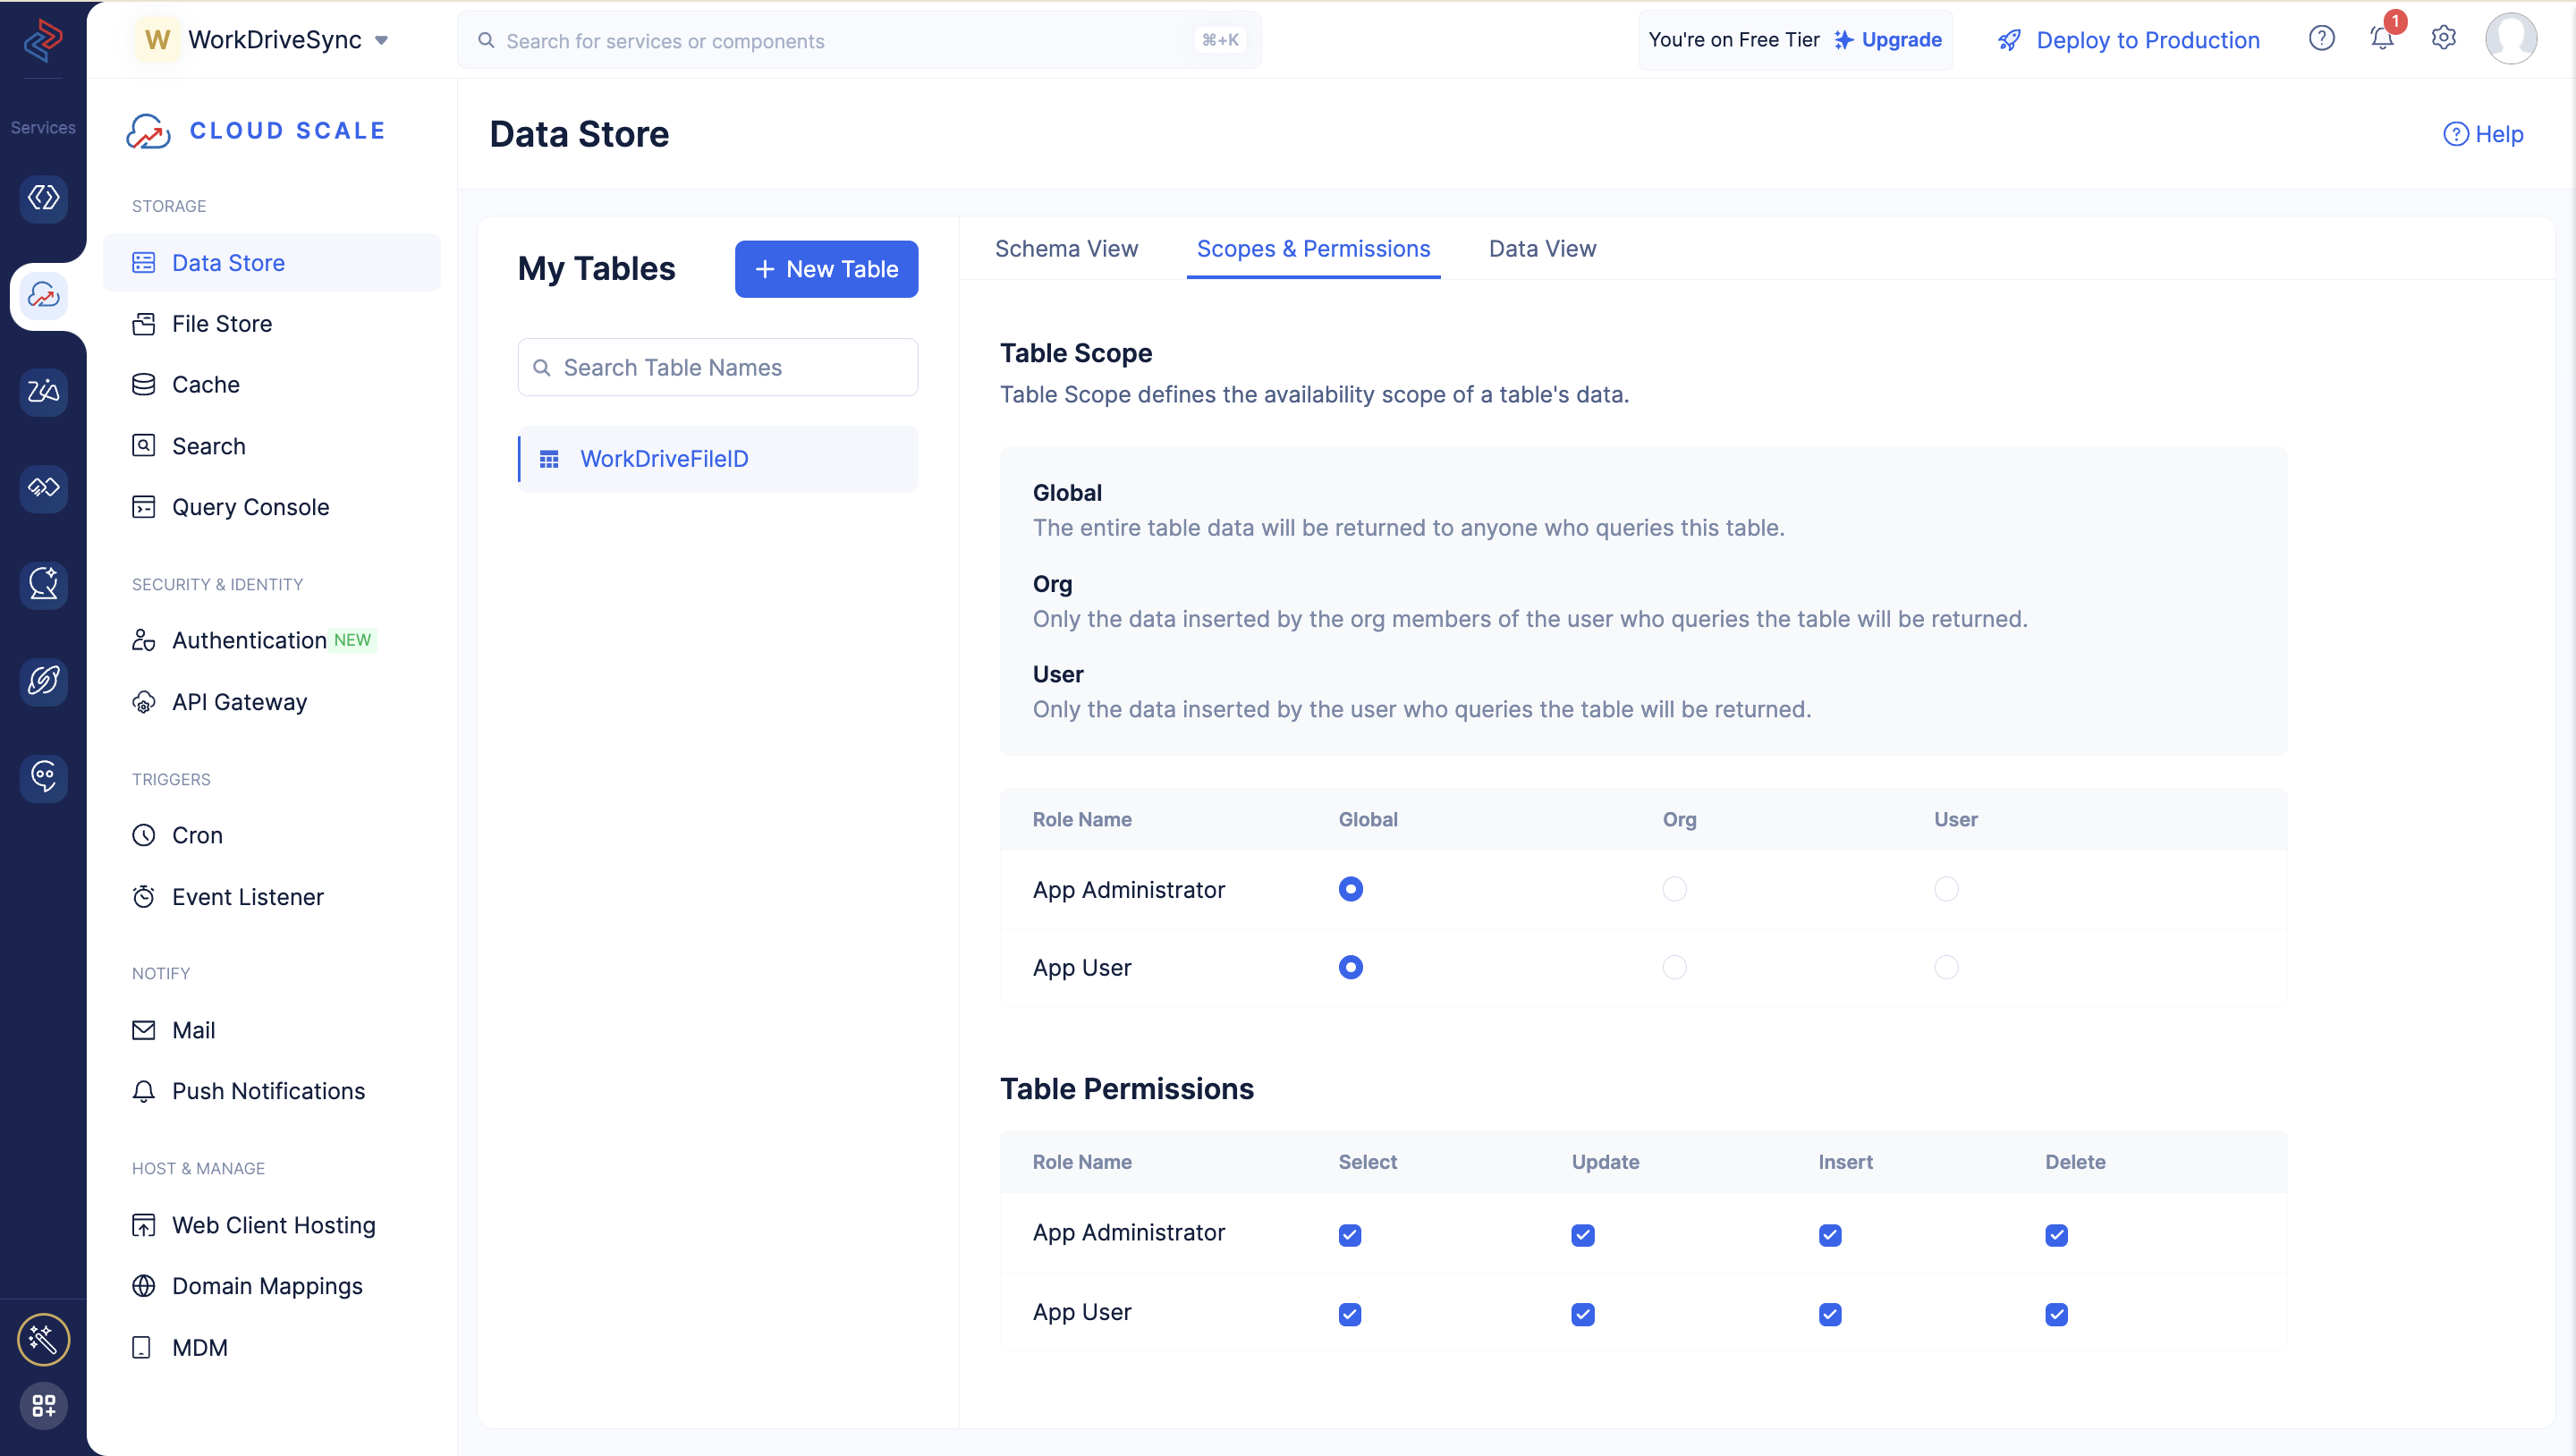The image size is (2576, 1456).
Task: Toggle Delete permission for App Administrator
Action: (x=2056, y=1235)
